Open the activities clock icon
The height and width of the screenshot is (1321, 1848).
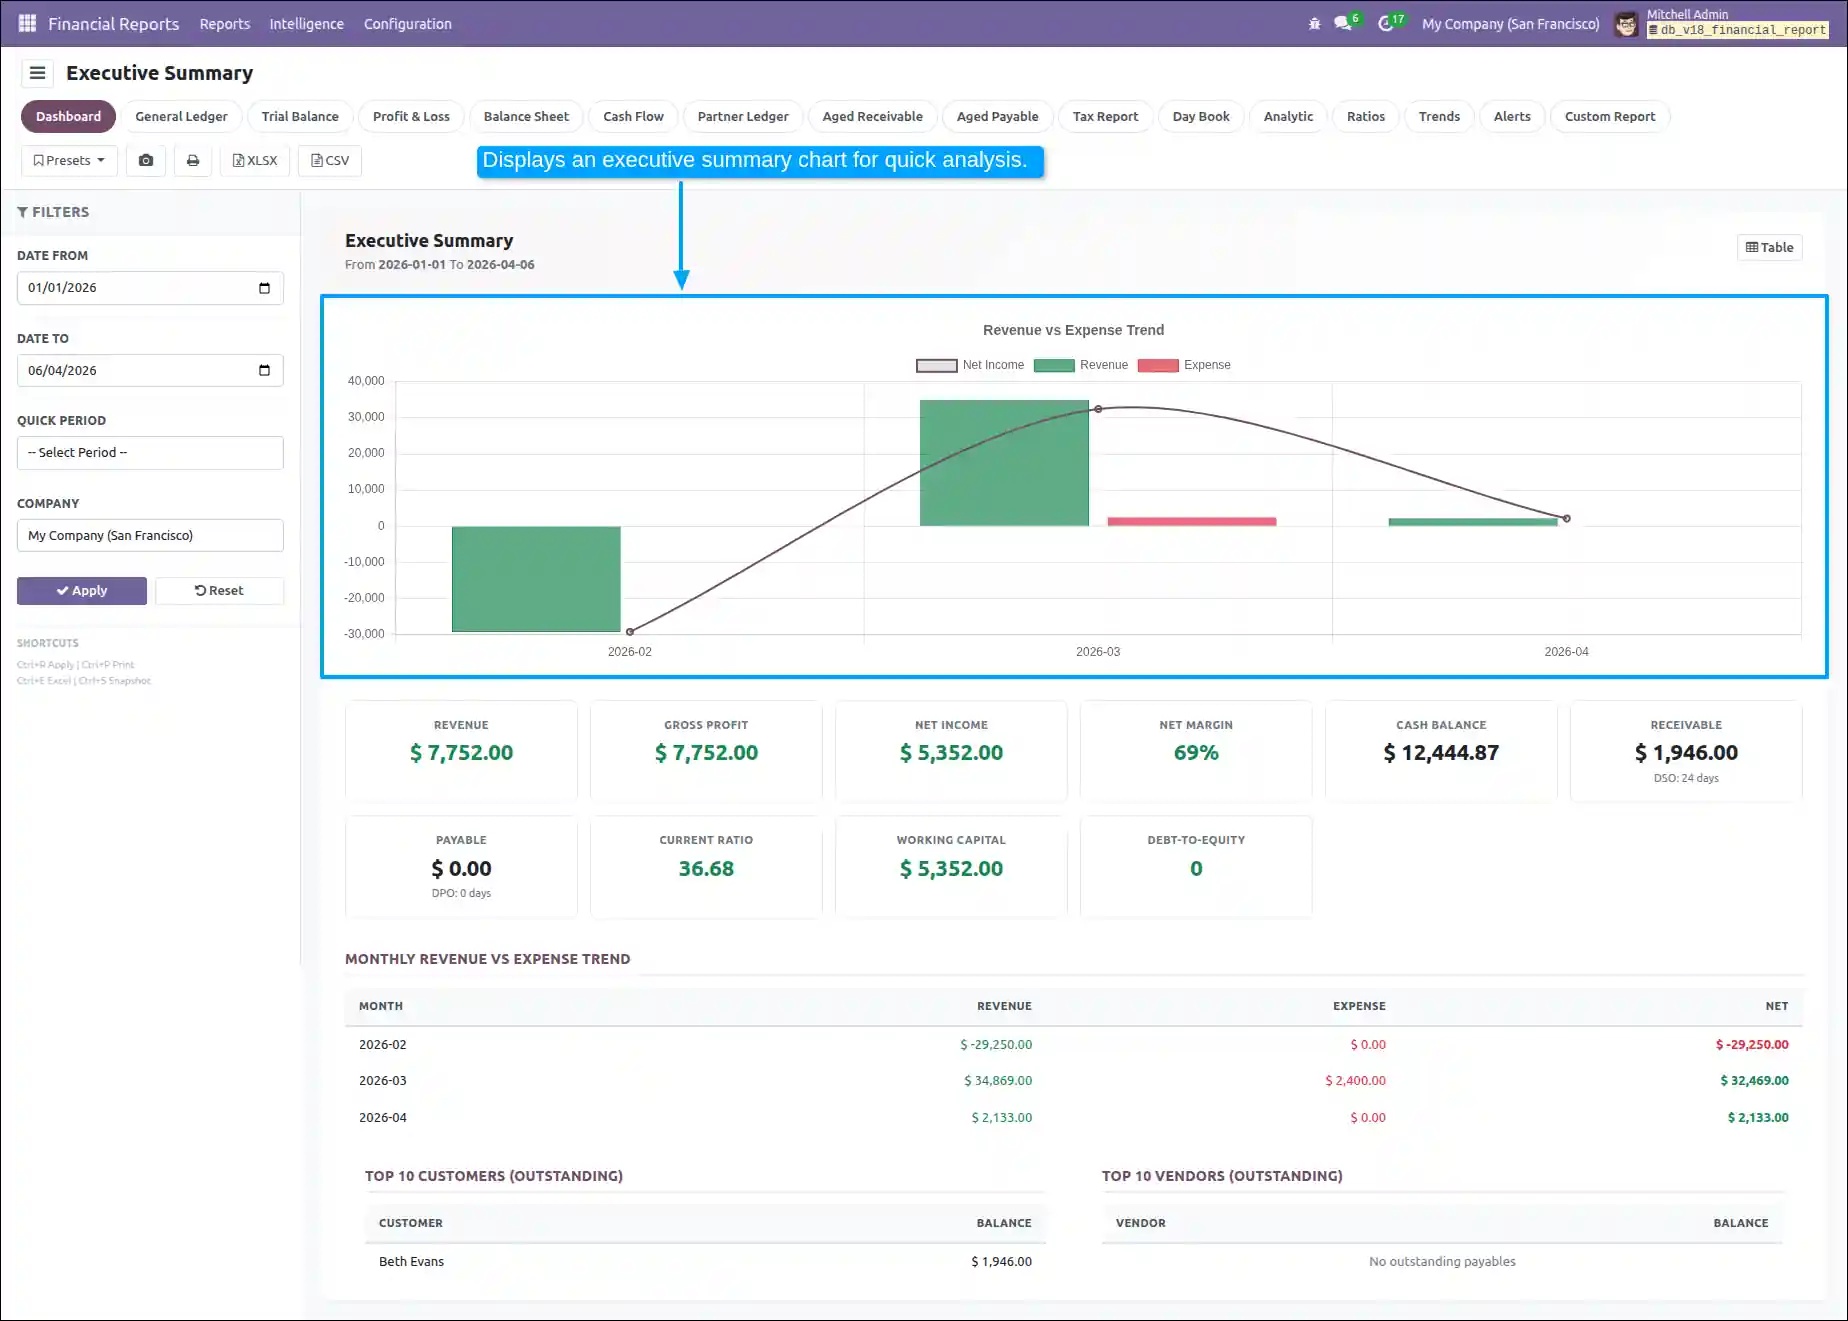[1386, 24]
